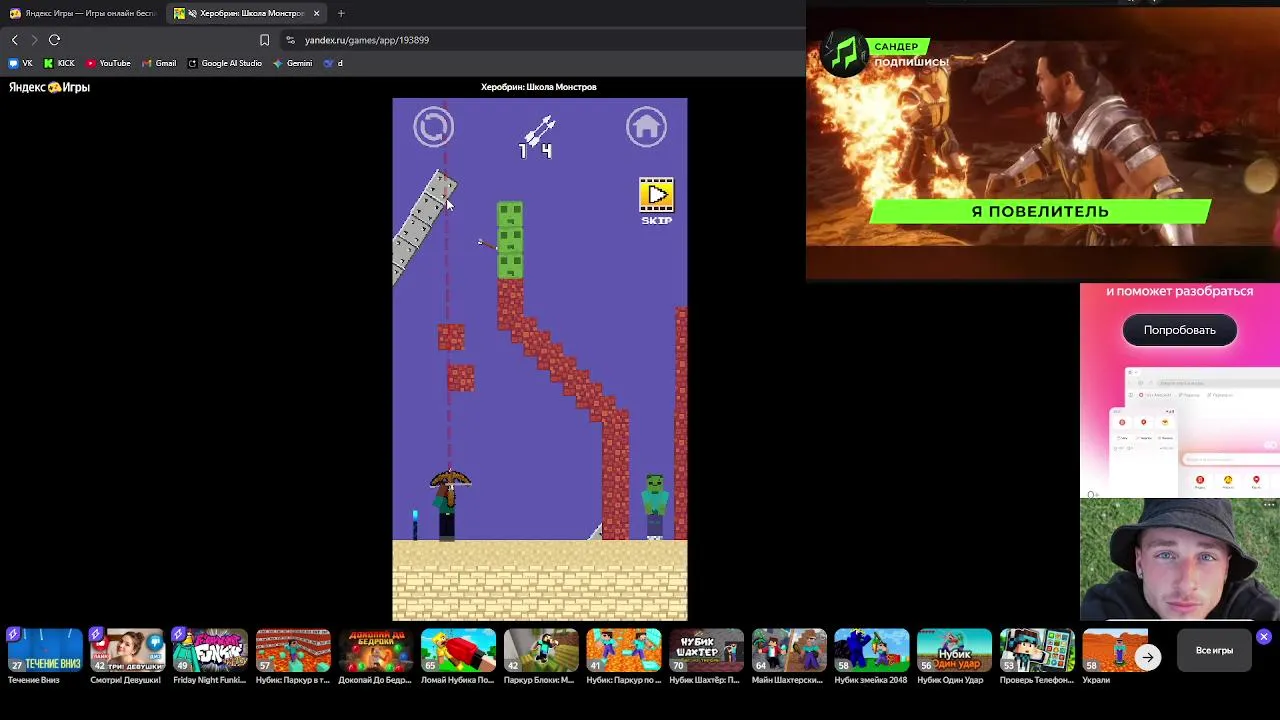The height and width of the screenshot is (720, 1280).
Task: Open Нубик: Паркур по... game thumbnail
Action: click(x=624, y=651)
